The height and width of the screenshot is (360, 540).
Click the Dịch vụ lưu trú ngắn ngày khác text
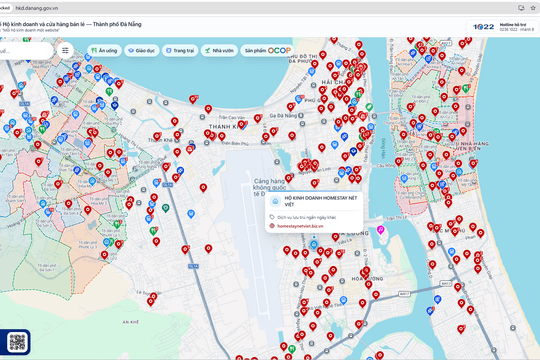click(307, 217)
